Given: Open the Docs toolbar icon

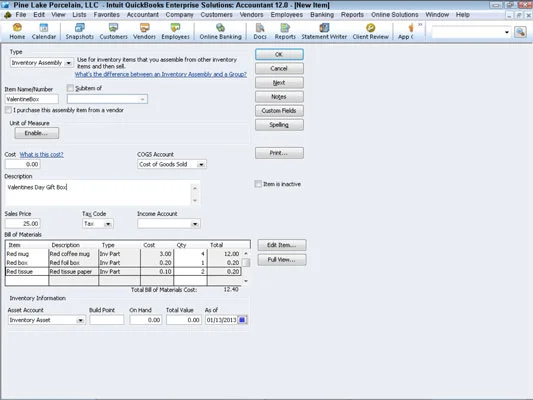Looking at the screenshot, I should pos(260,31).
